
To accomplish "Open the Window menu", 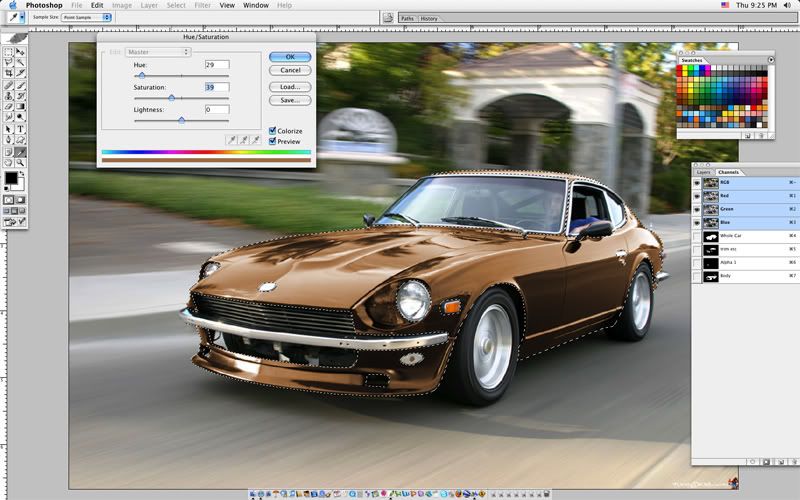I will (x=256, y=5).
